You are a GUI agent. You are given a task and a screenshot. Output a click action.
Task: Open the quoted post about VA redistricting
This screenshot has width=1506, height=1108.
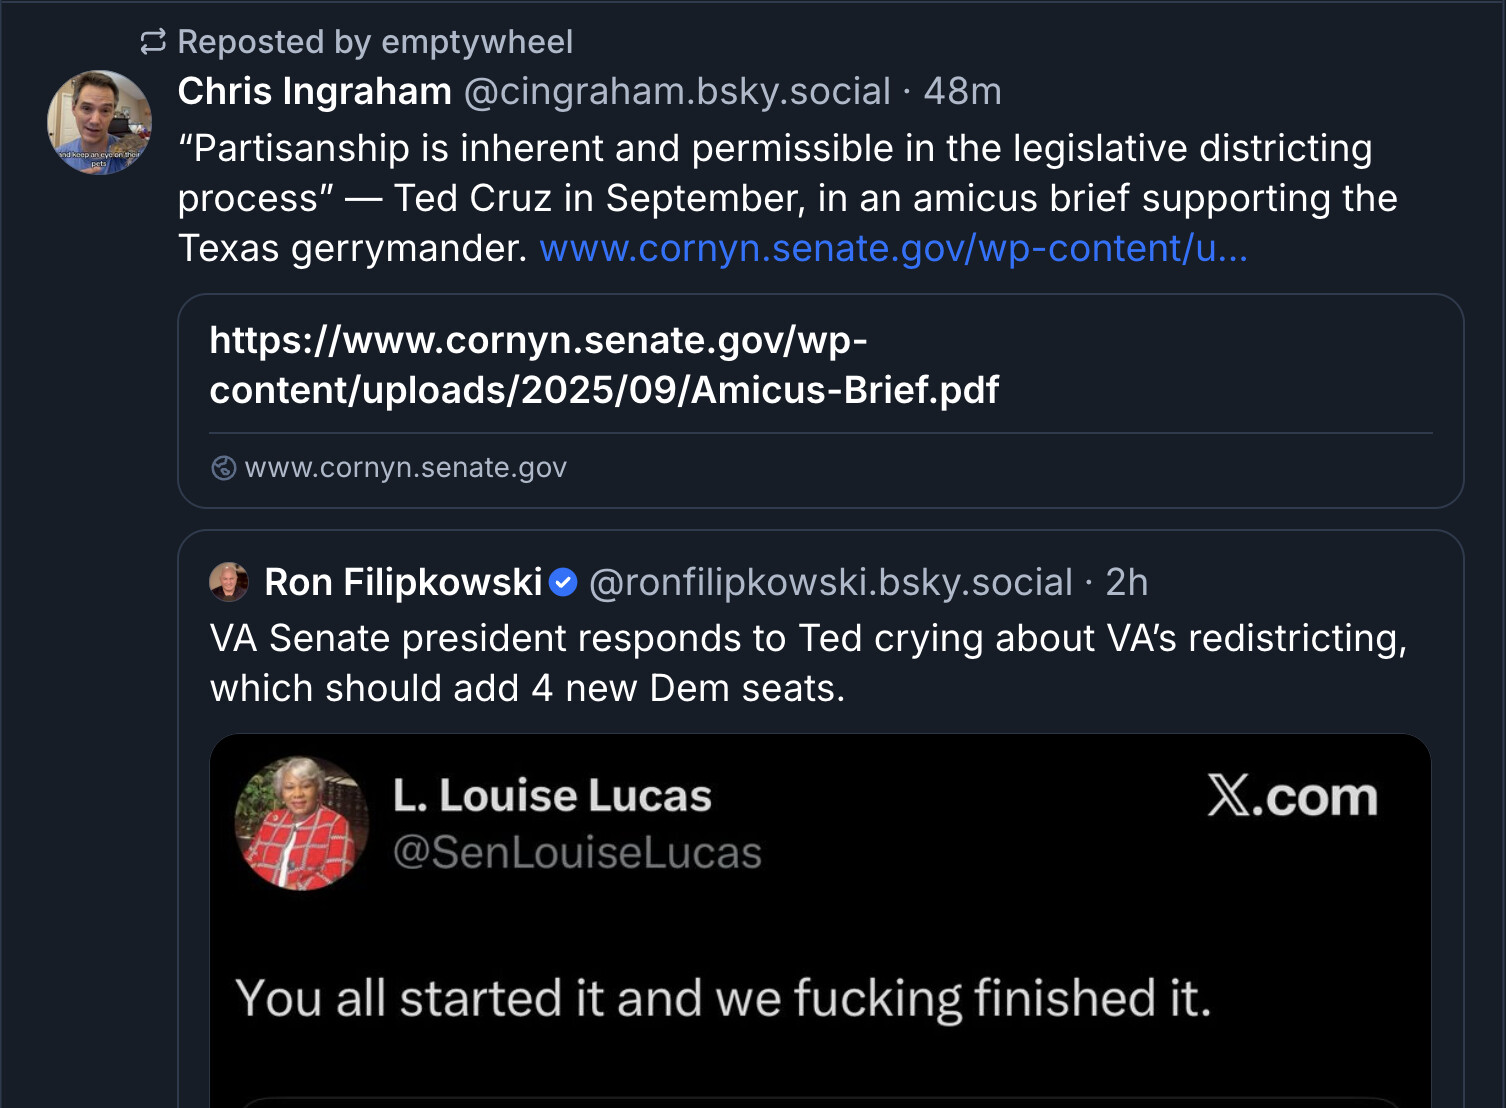click(x=808, y=663)
